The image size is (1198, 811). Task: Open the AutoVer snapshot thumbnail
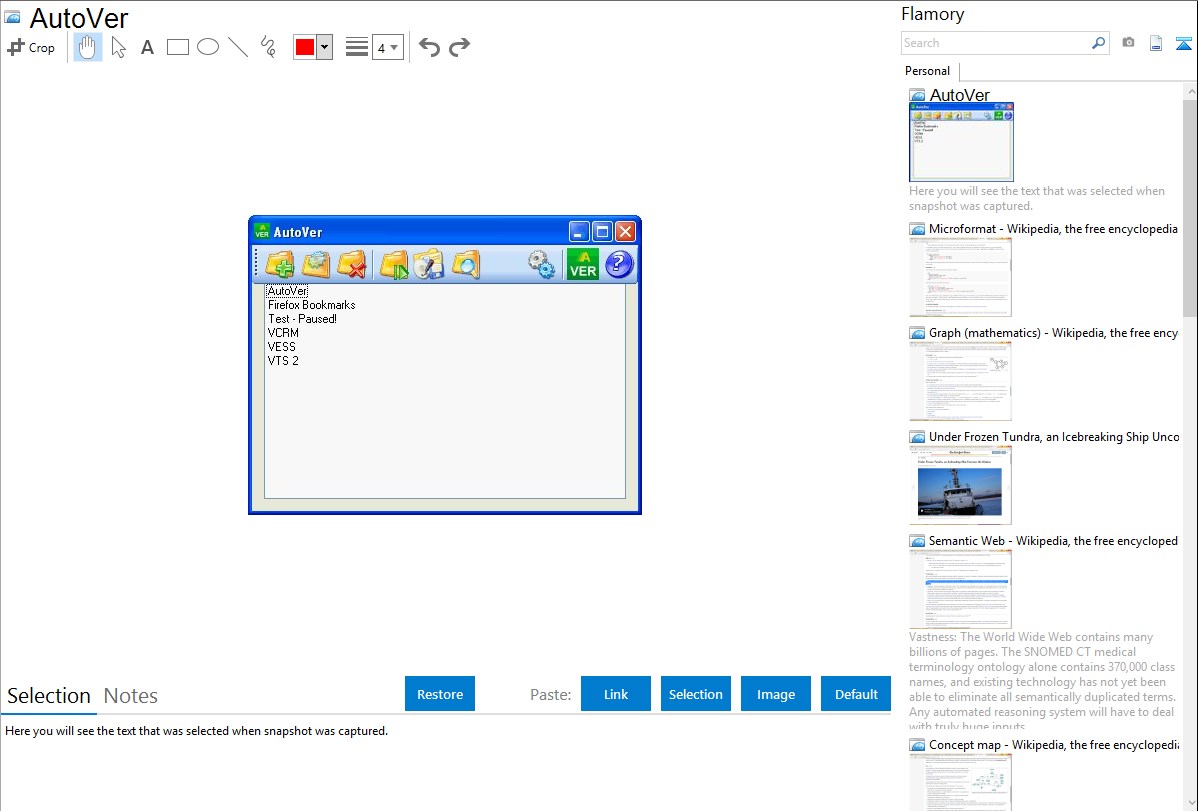click(x=961, y=142)
